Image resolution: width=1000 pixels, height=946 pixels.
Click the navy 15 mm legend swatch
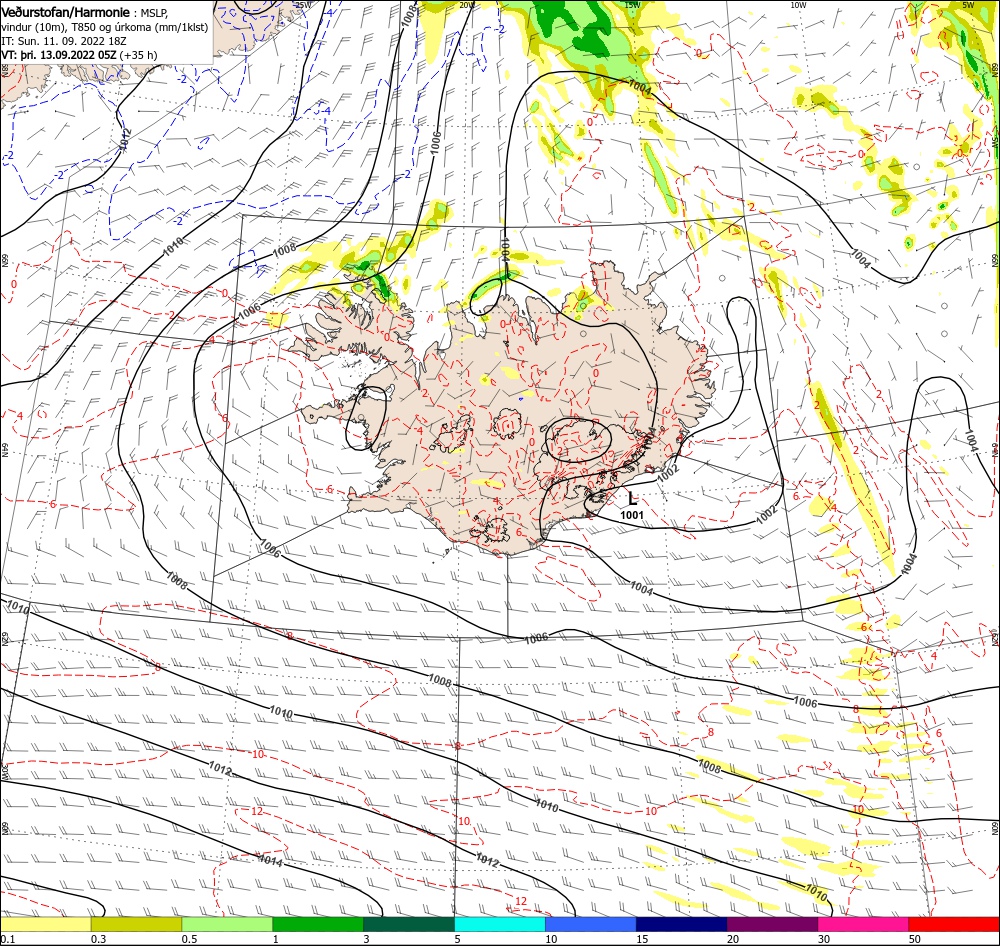tap(682, 924)
